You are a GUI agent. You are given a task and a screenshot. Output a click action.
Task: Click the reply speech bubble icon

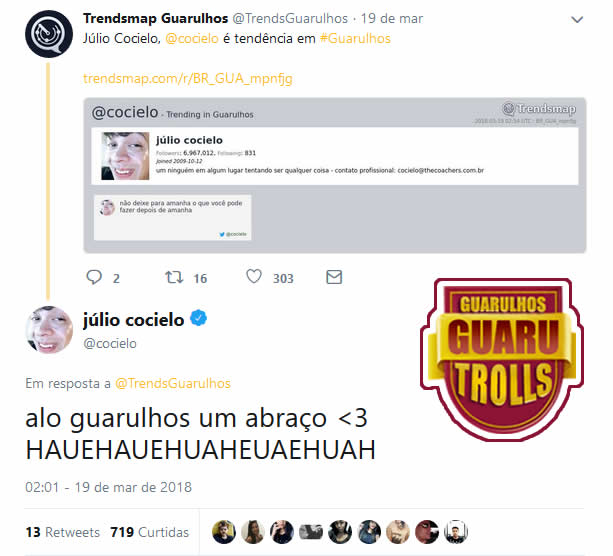tap(94, 277)
